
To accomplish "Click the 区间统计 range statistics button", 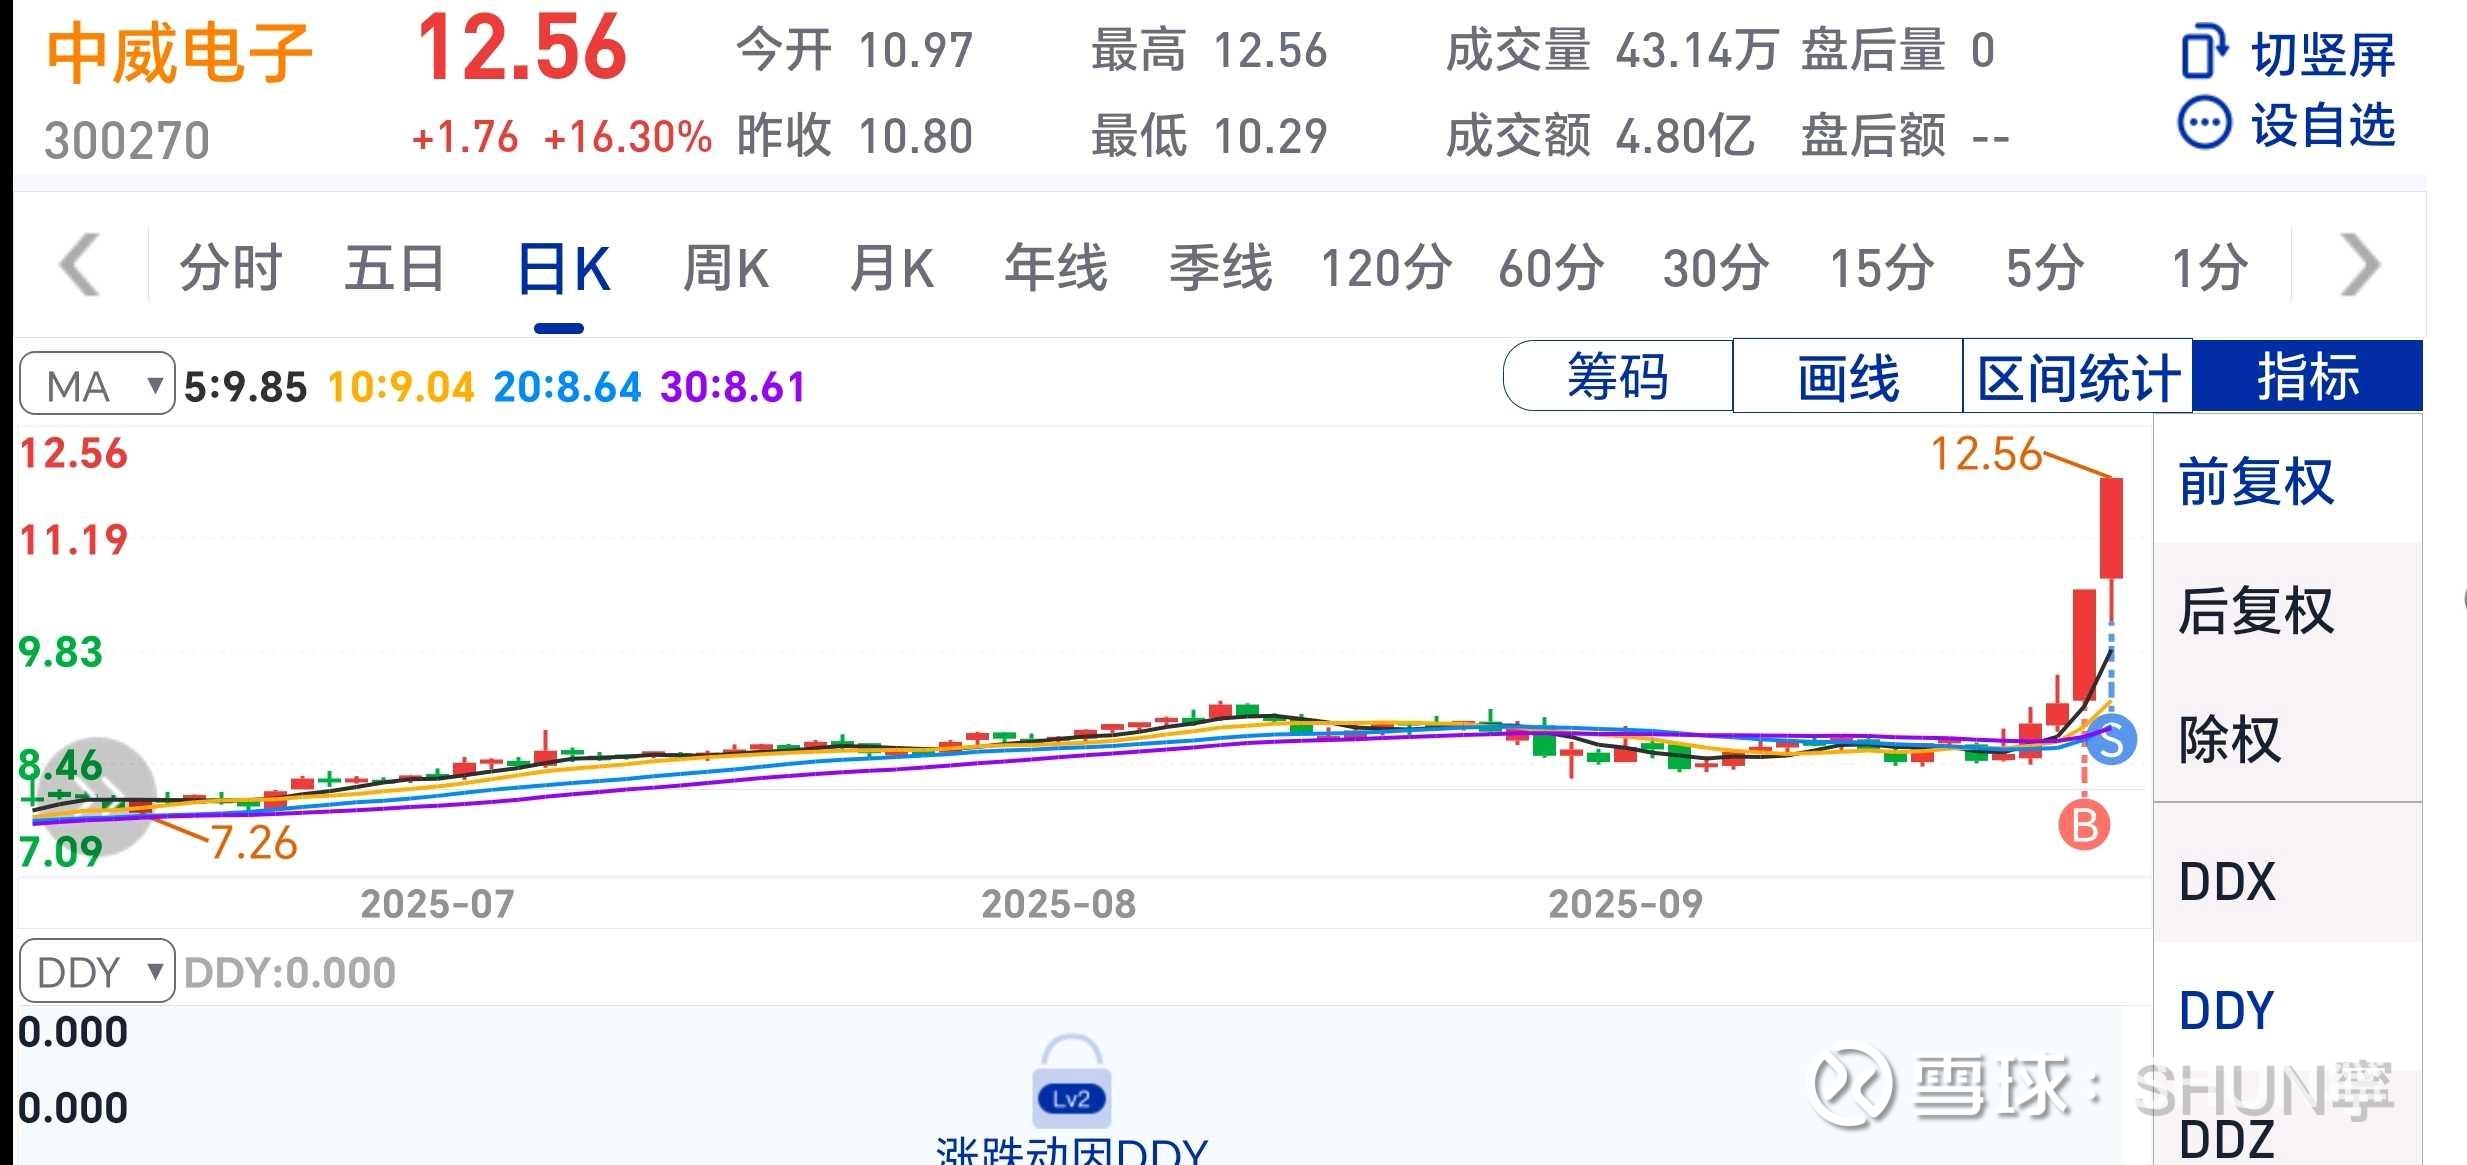I will click(x=2078, y=377).
